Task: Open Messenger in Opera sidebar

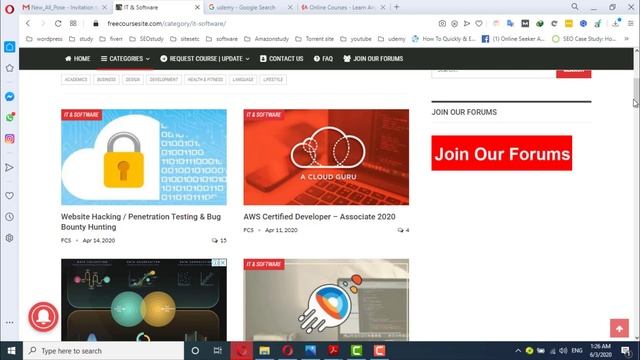Action: (x=10, y=97)
